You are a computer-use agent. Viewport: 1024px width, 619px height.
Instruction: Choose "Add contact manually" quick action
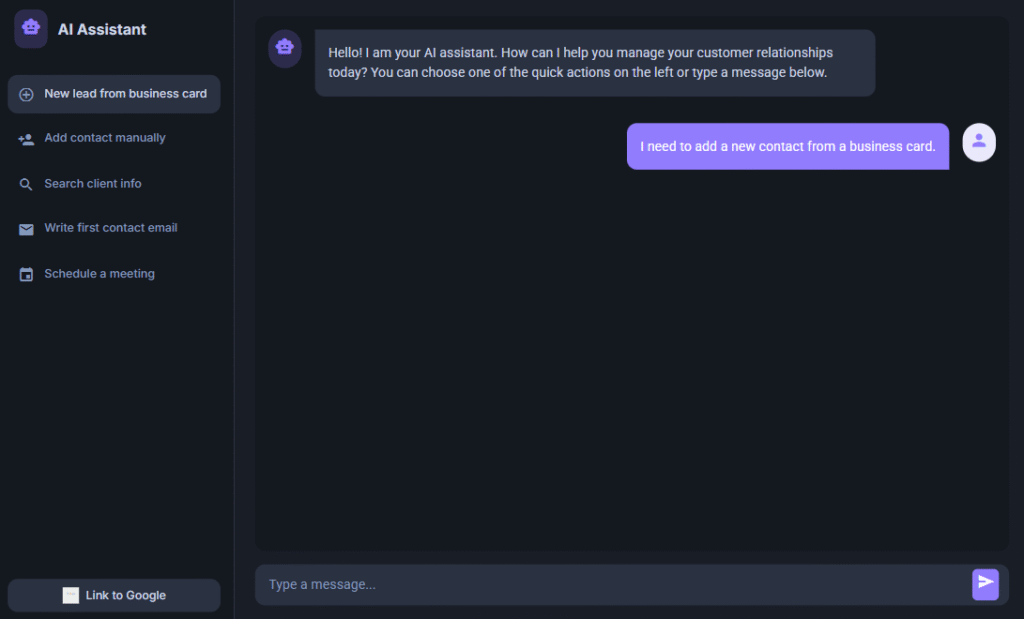tap(105, 138)
